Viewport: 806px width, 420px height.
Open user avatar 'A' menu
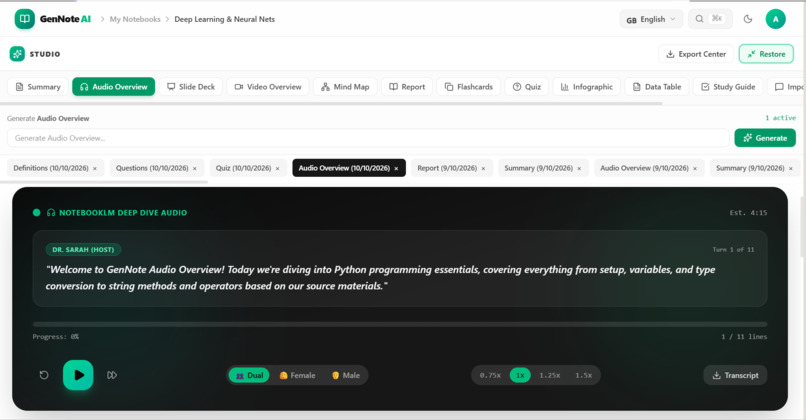775,19
